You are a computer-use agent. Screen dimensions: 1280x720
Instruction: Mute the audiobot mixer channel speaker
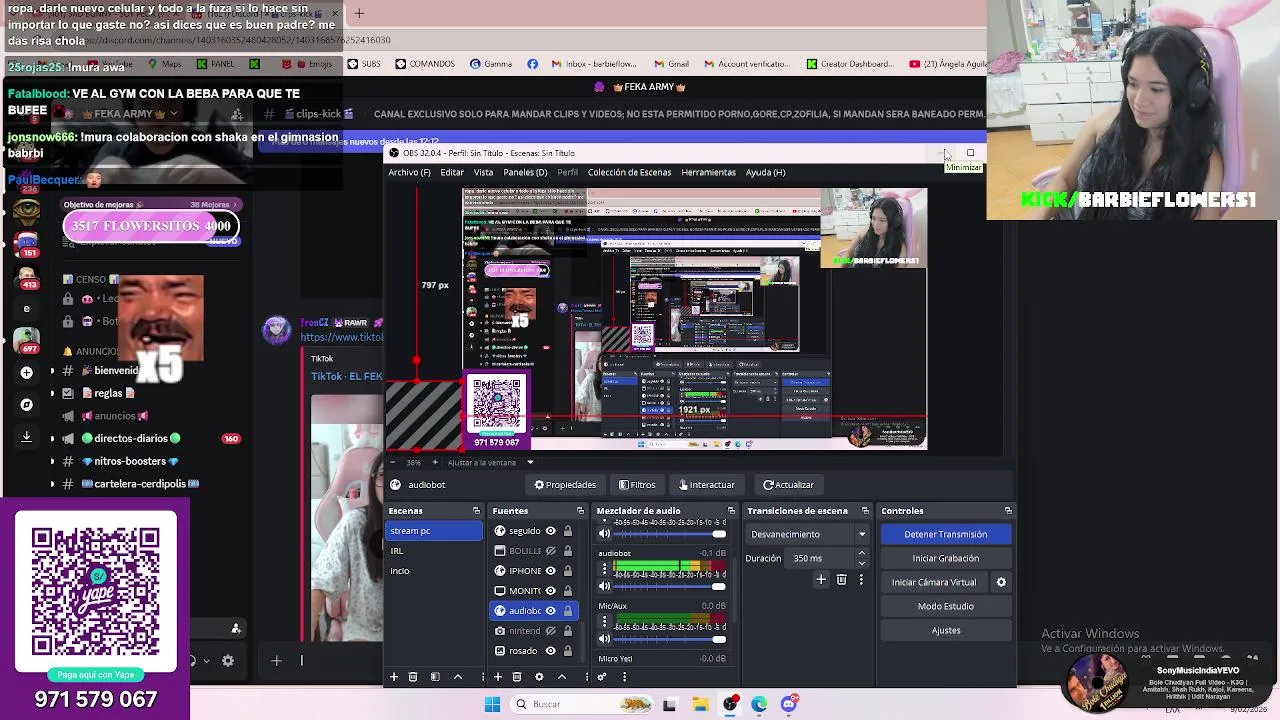point(604,586)
